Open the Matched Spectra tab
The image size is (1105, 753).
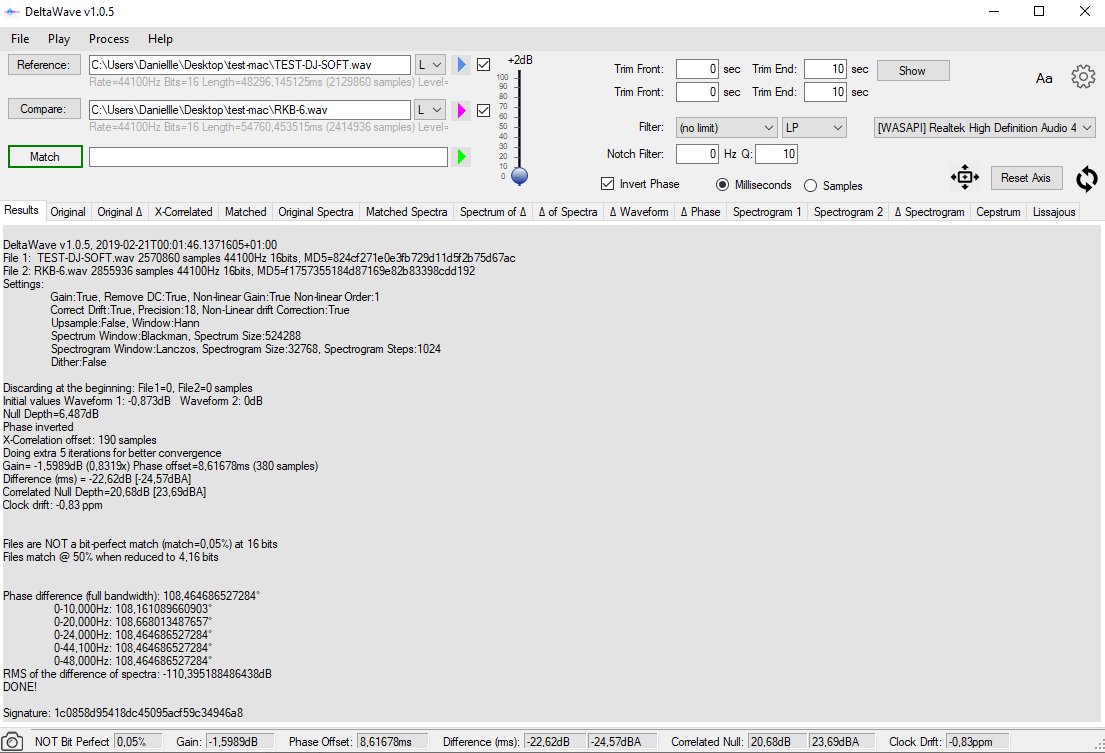point(407,211)
